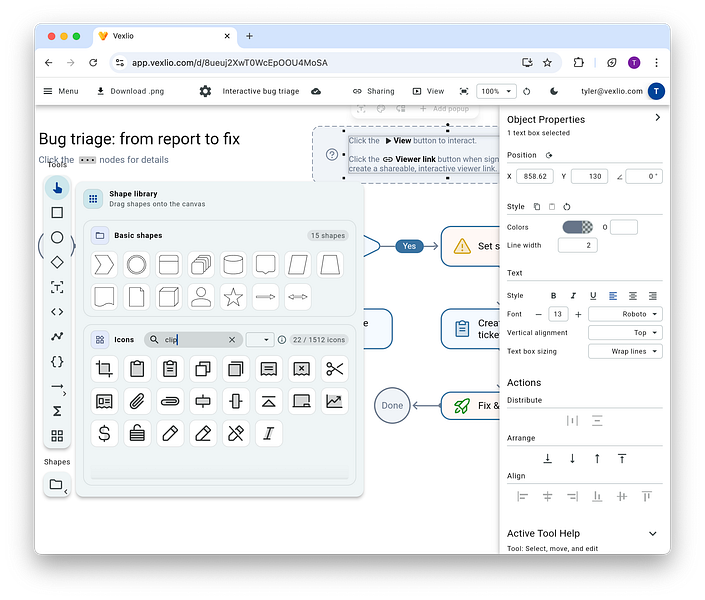
Task: Select the text box tool
Action: pyautogui.click(x=57, y=287)
